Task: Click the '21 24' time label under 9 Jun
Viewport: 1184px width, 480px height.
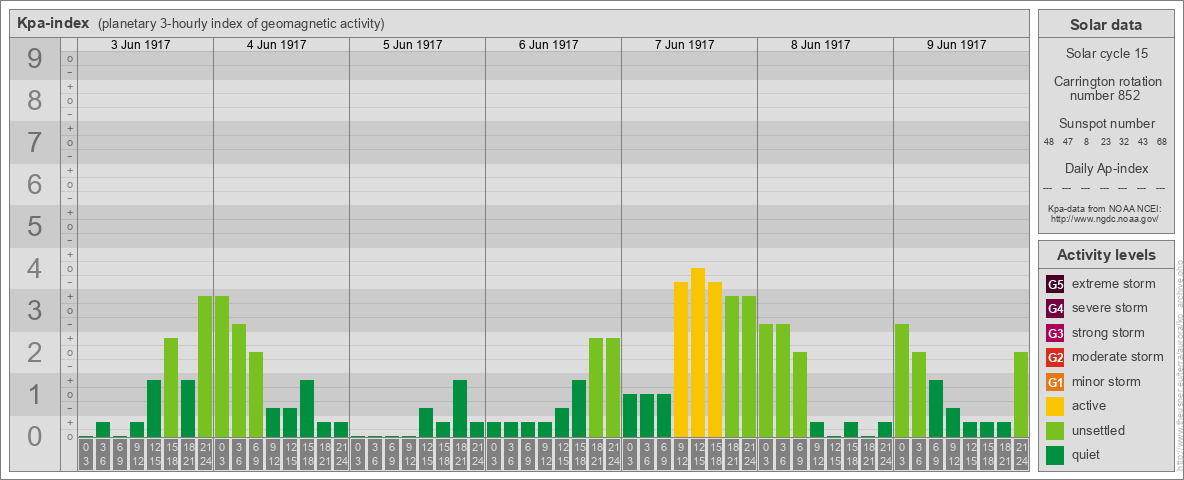Action: click(x=1021, y=454)
